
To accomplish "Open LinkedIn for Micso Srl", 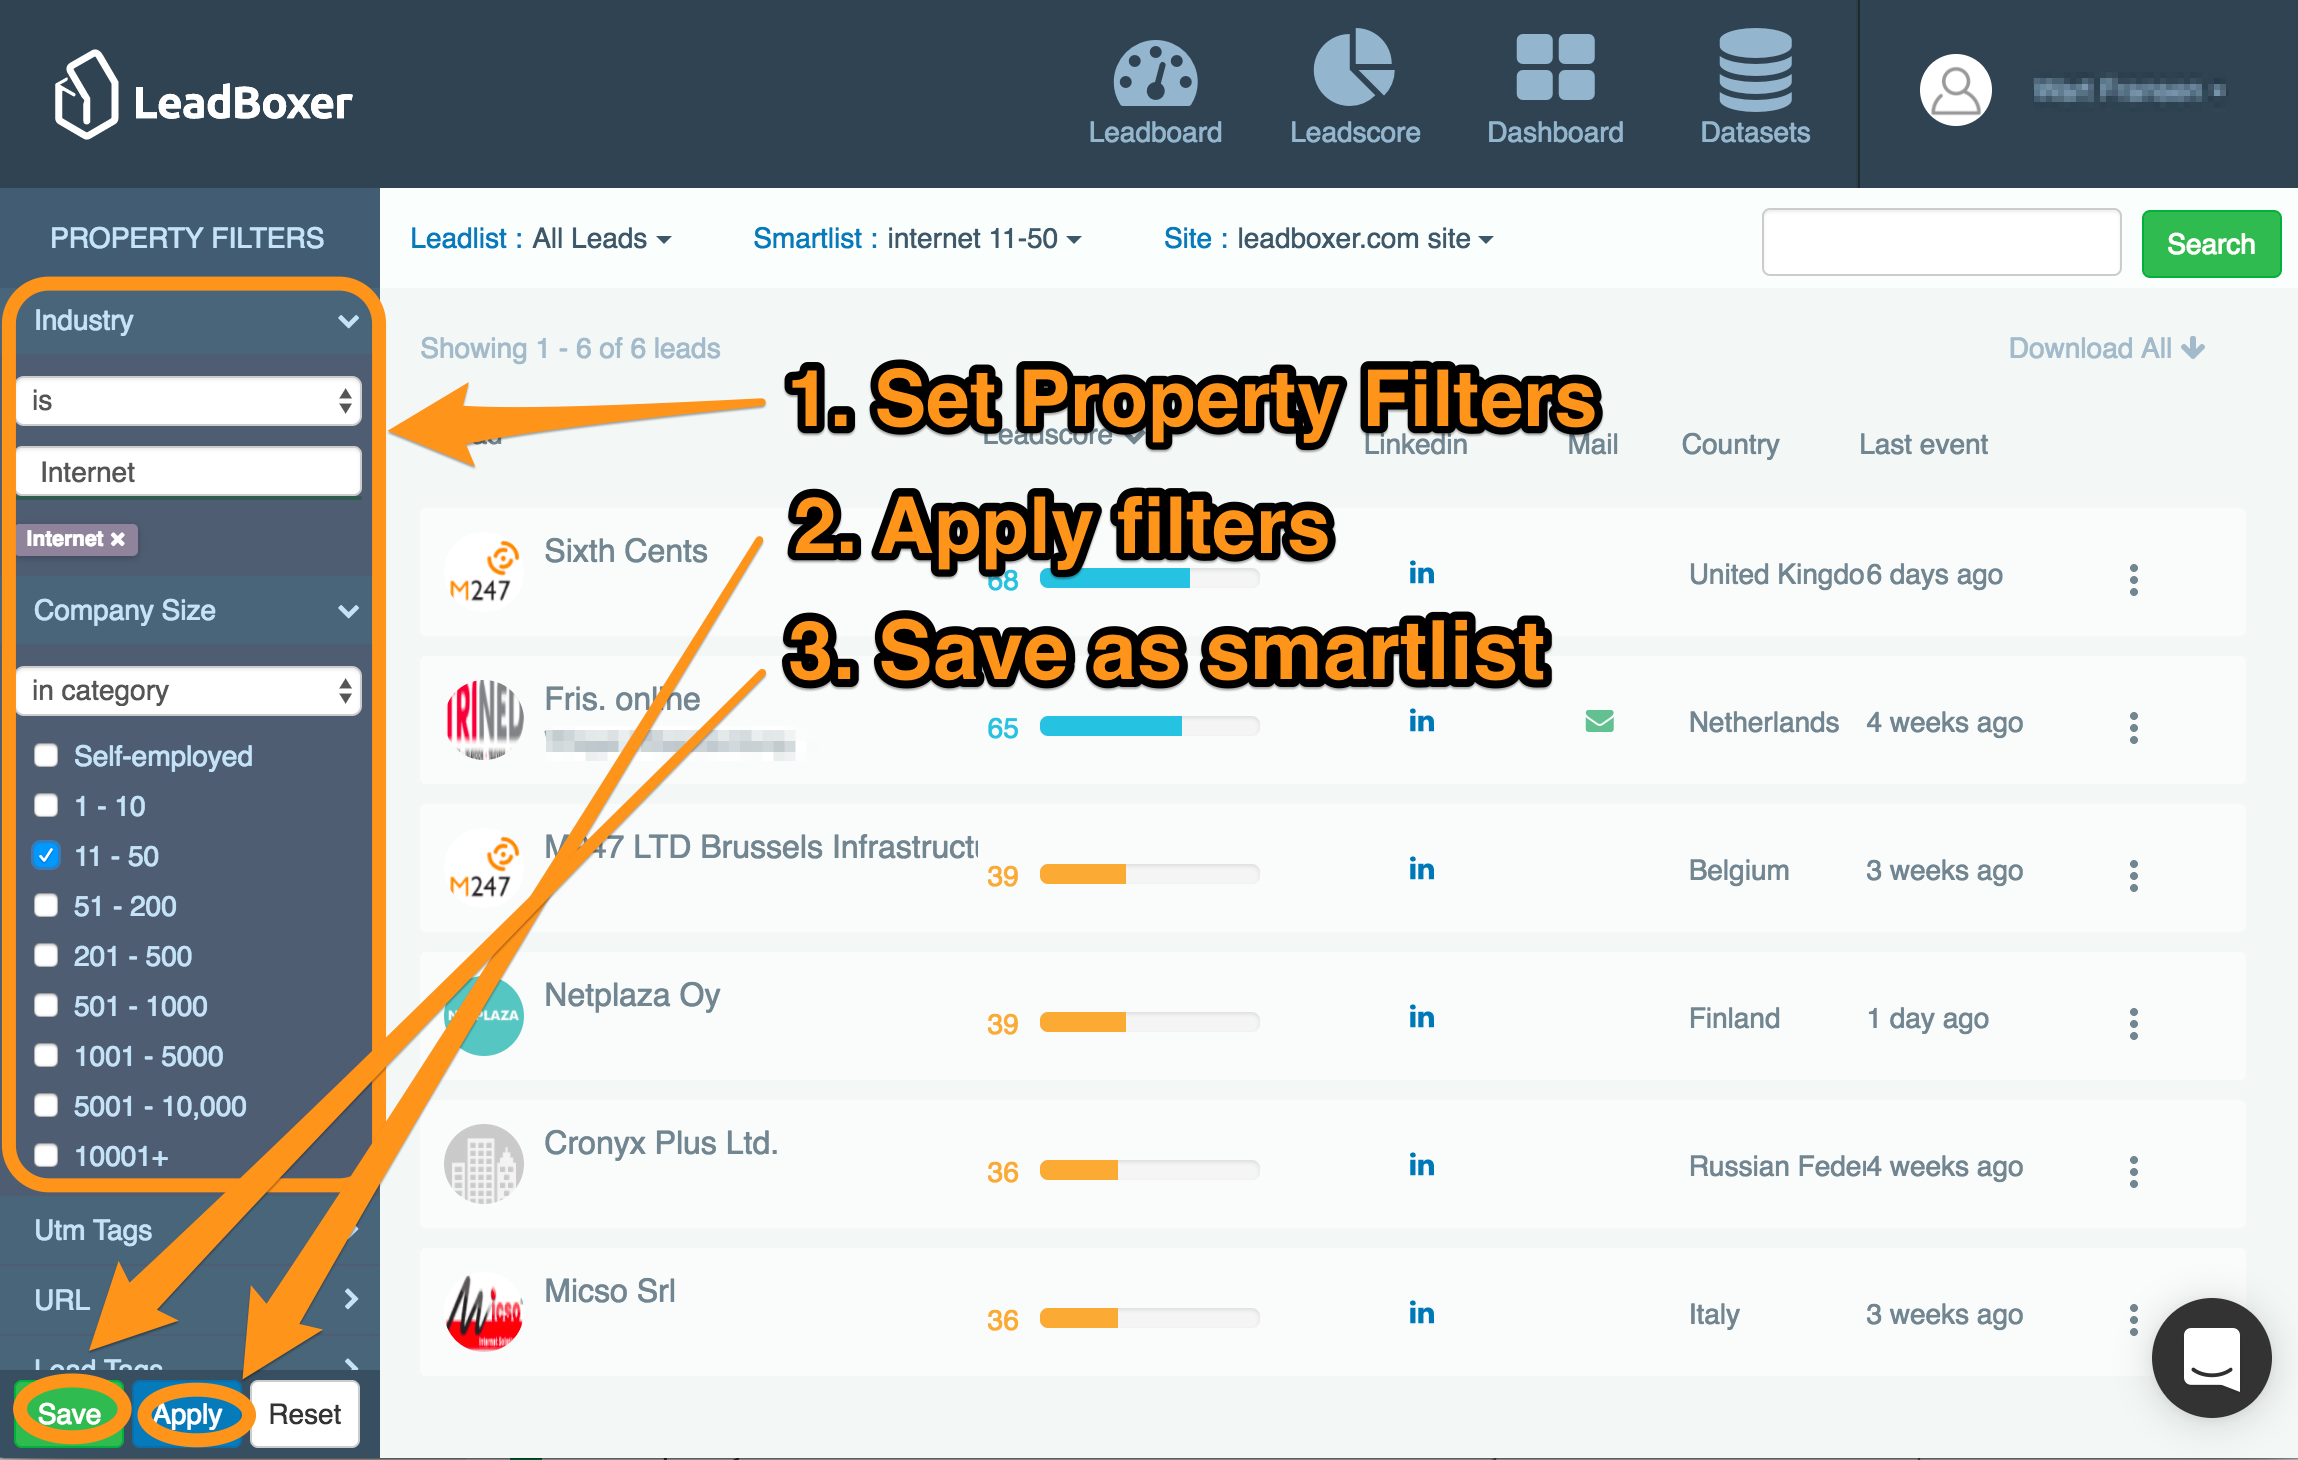I will point(1421,1313).
